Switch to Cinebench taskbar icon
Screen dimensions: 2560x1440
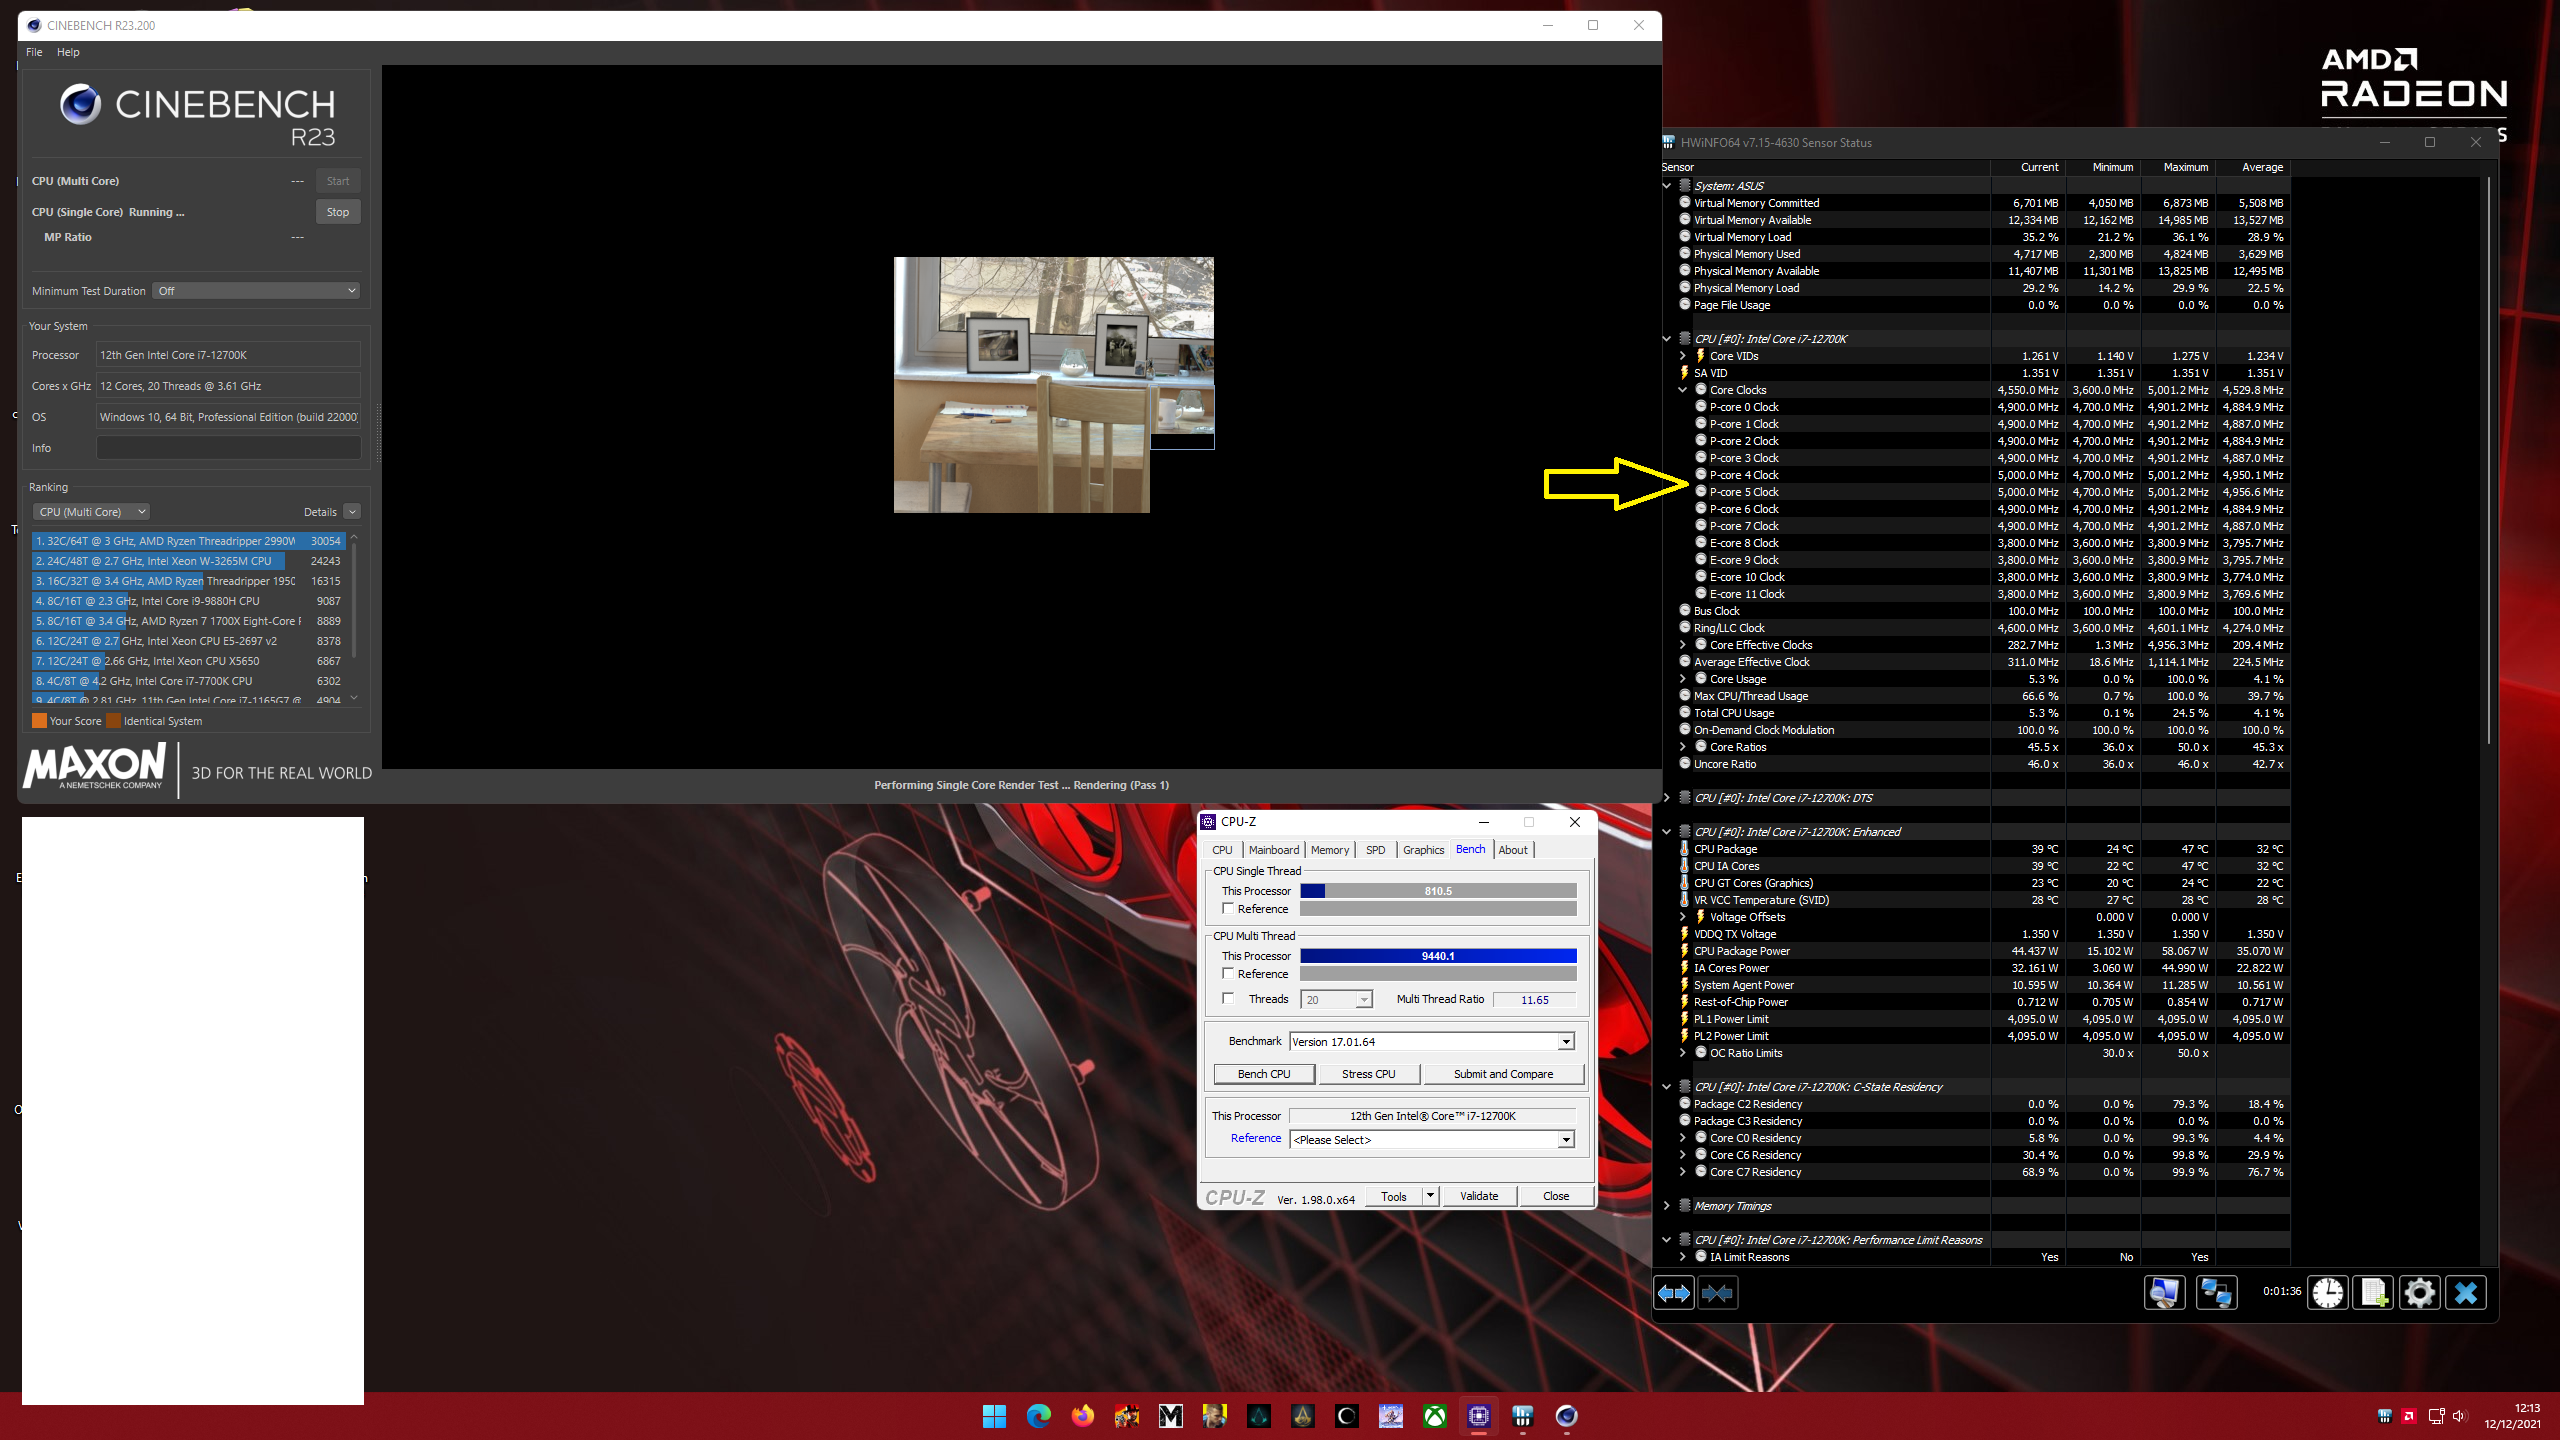click(1567, 1416)
